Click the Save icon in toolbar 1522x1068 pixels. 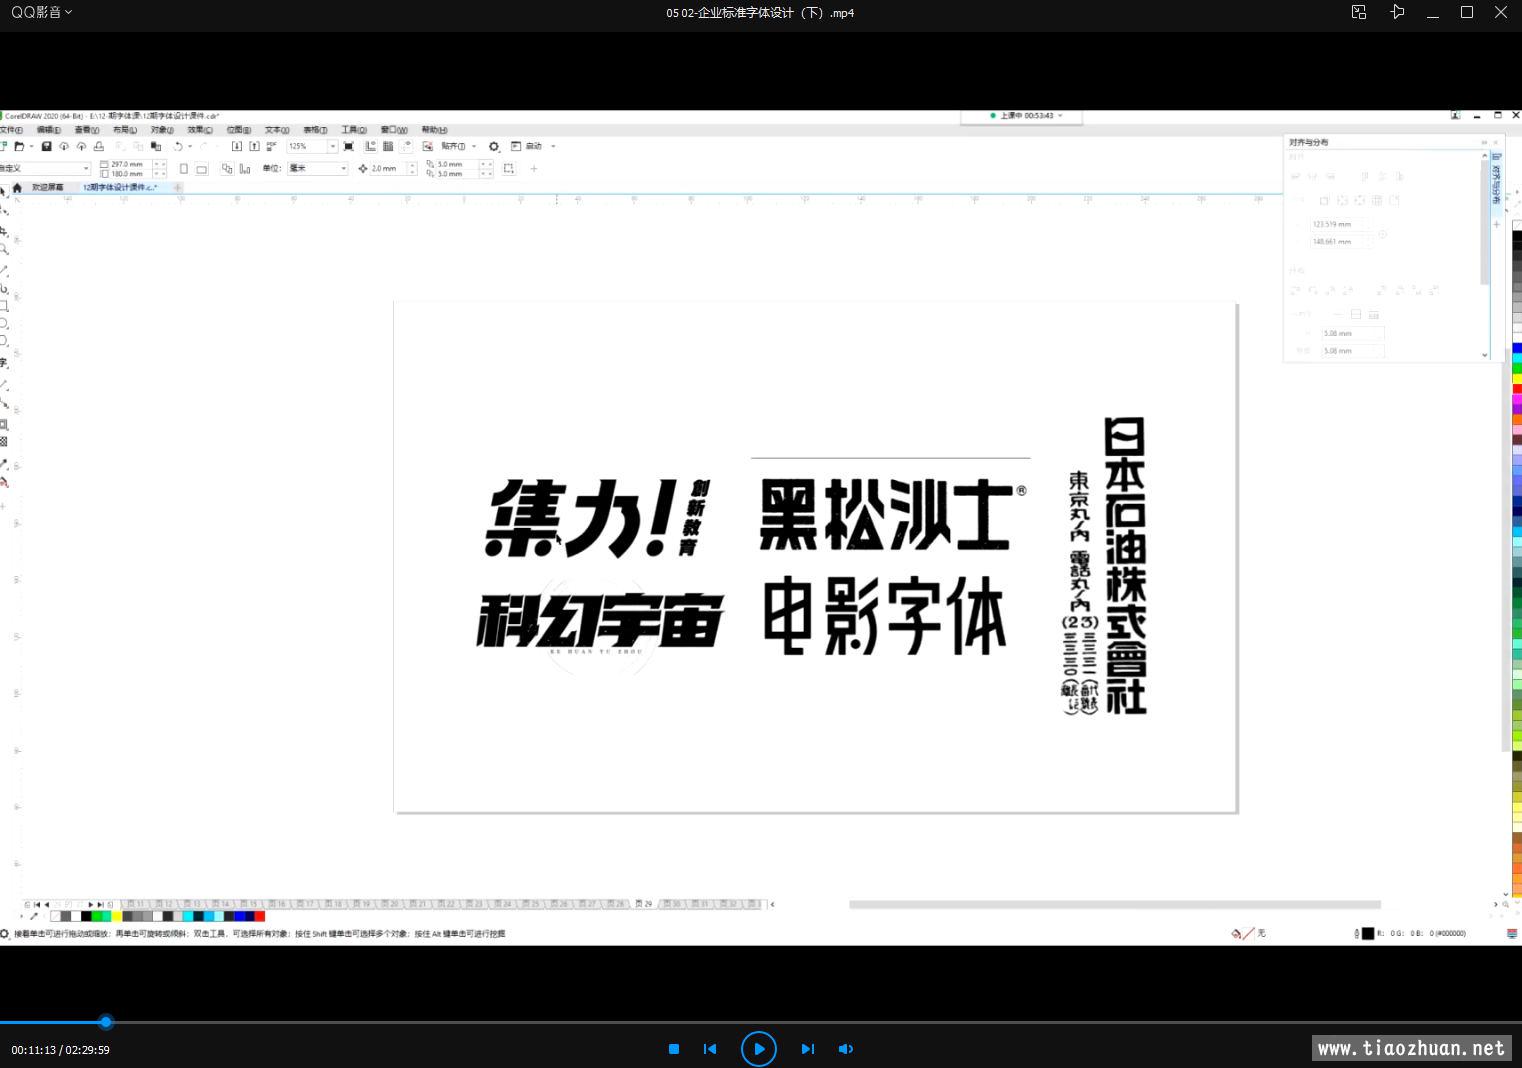(x=46, y=146)
